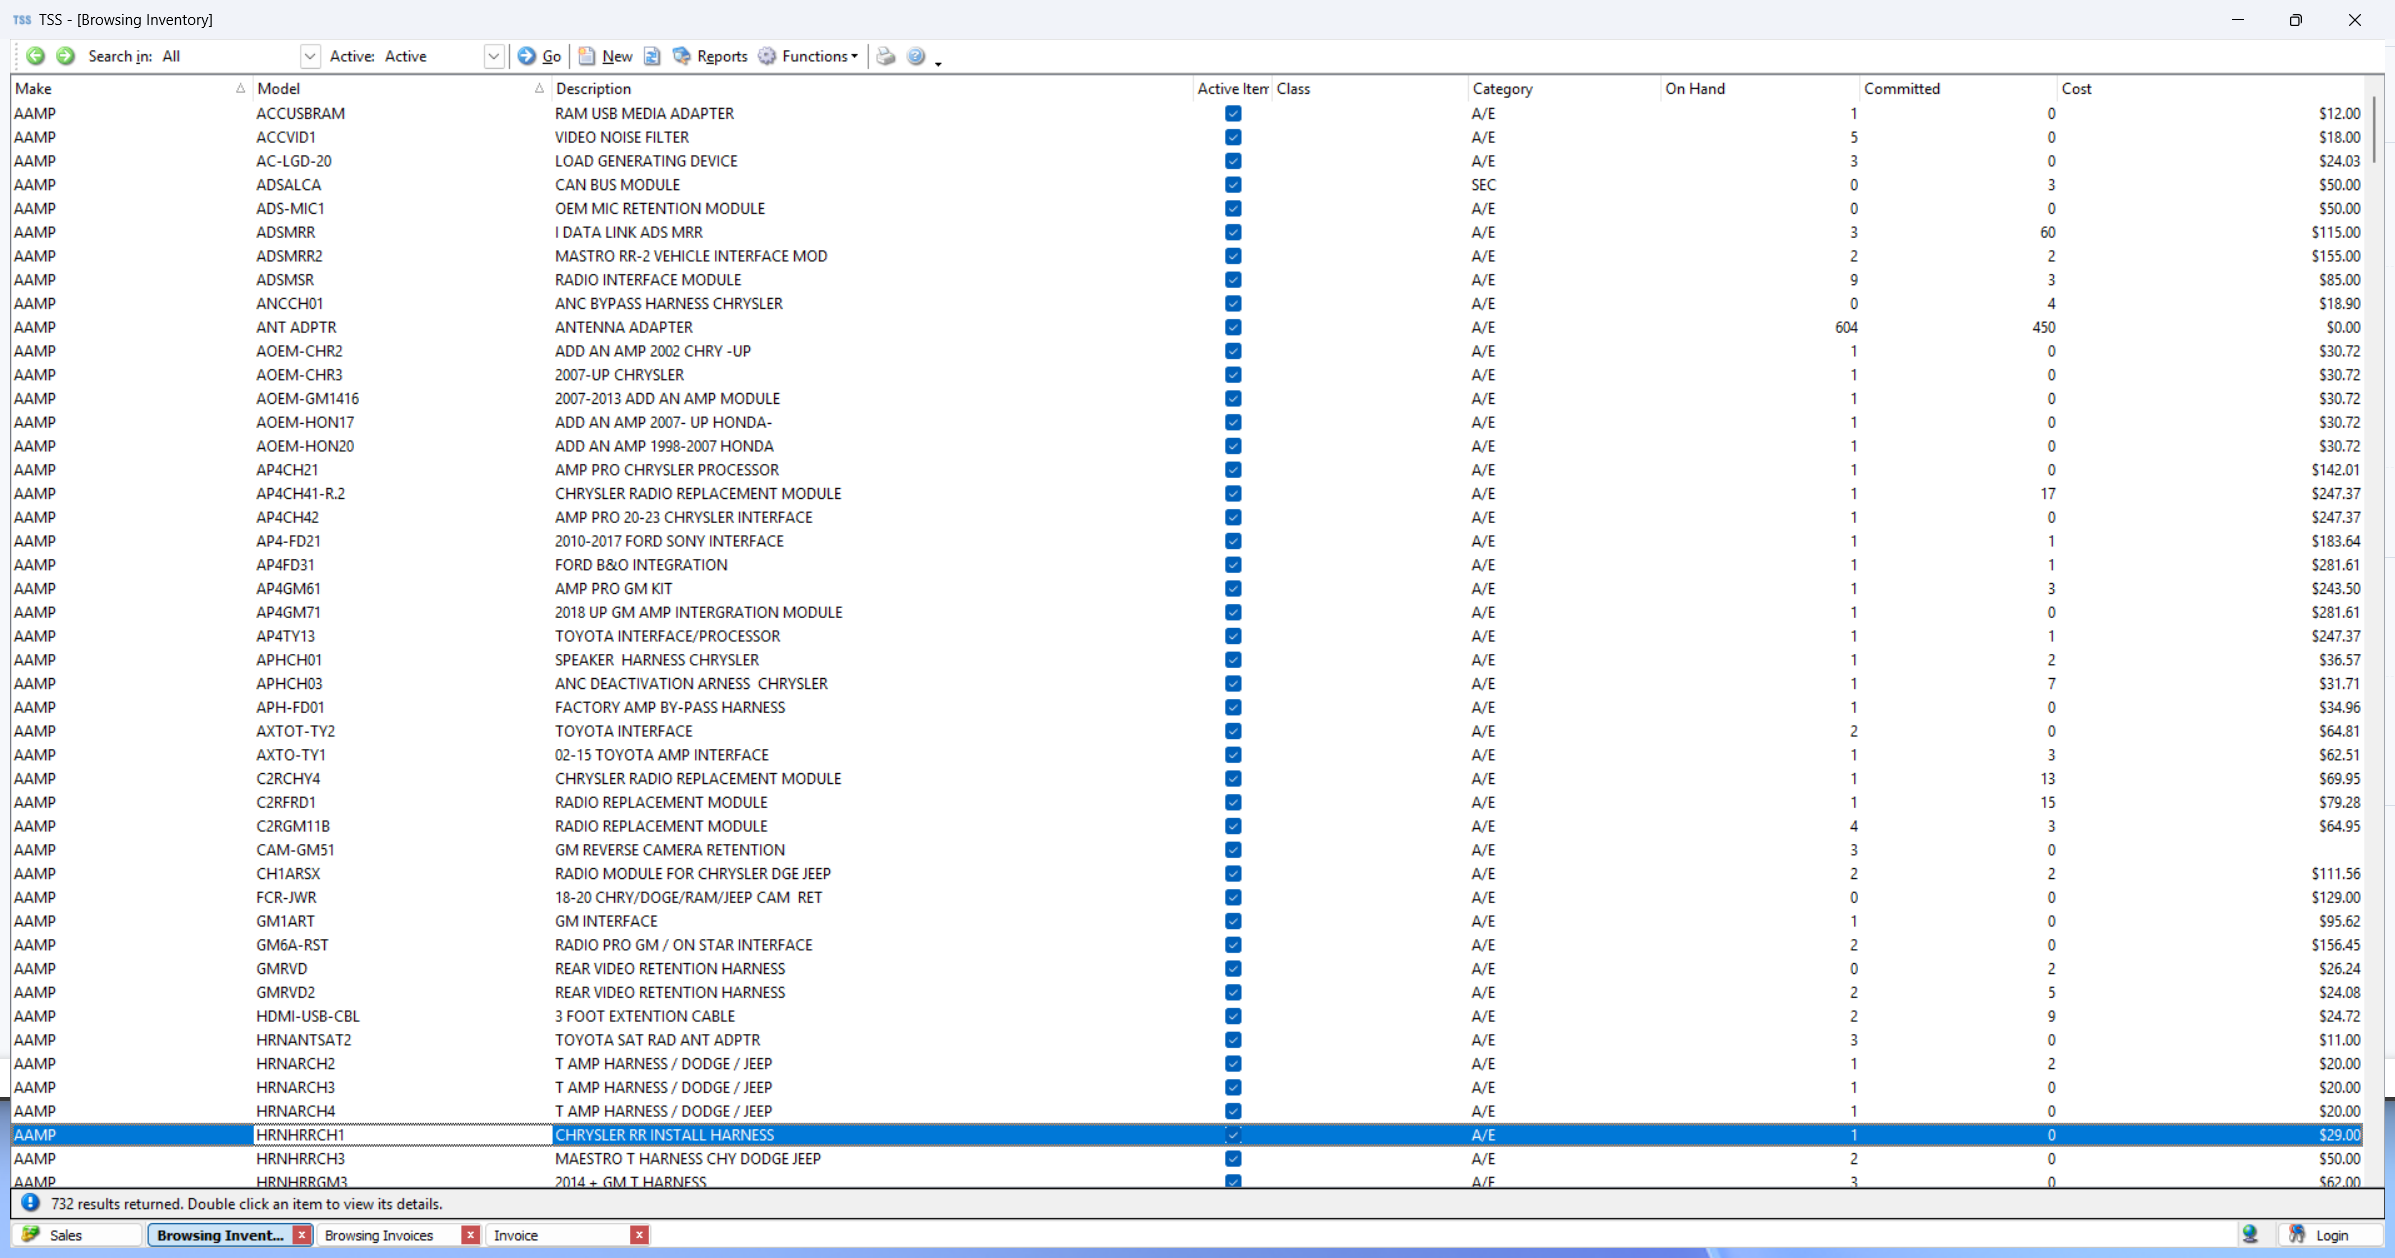Open the blue help question icon
Image resolution: width=2395 pixels, height=1258 pixels.
(915, 56)
